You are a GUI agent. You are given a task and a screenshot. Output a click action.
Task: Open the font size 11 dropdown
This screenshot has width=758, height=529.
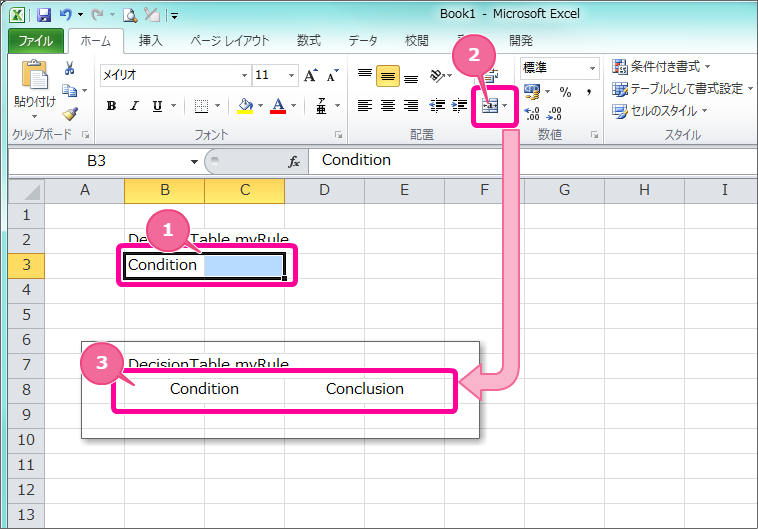pos(291,75)
